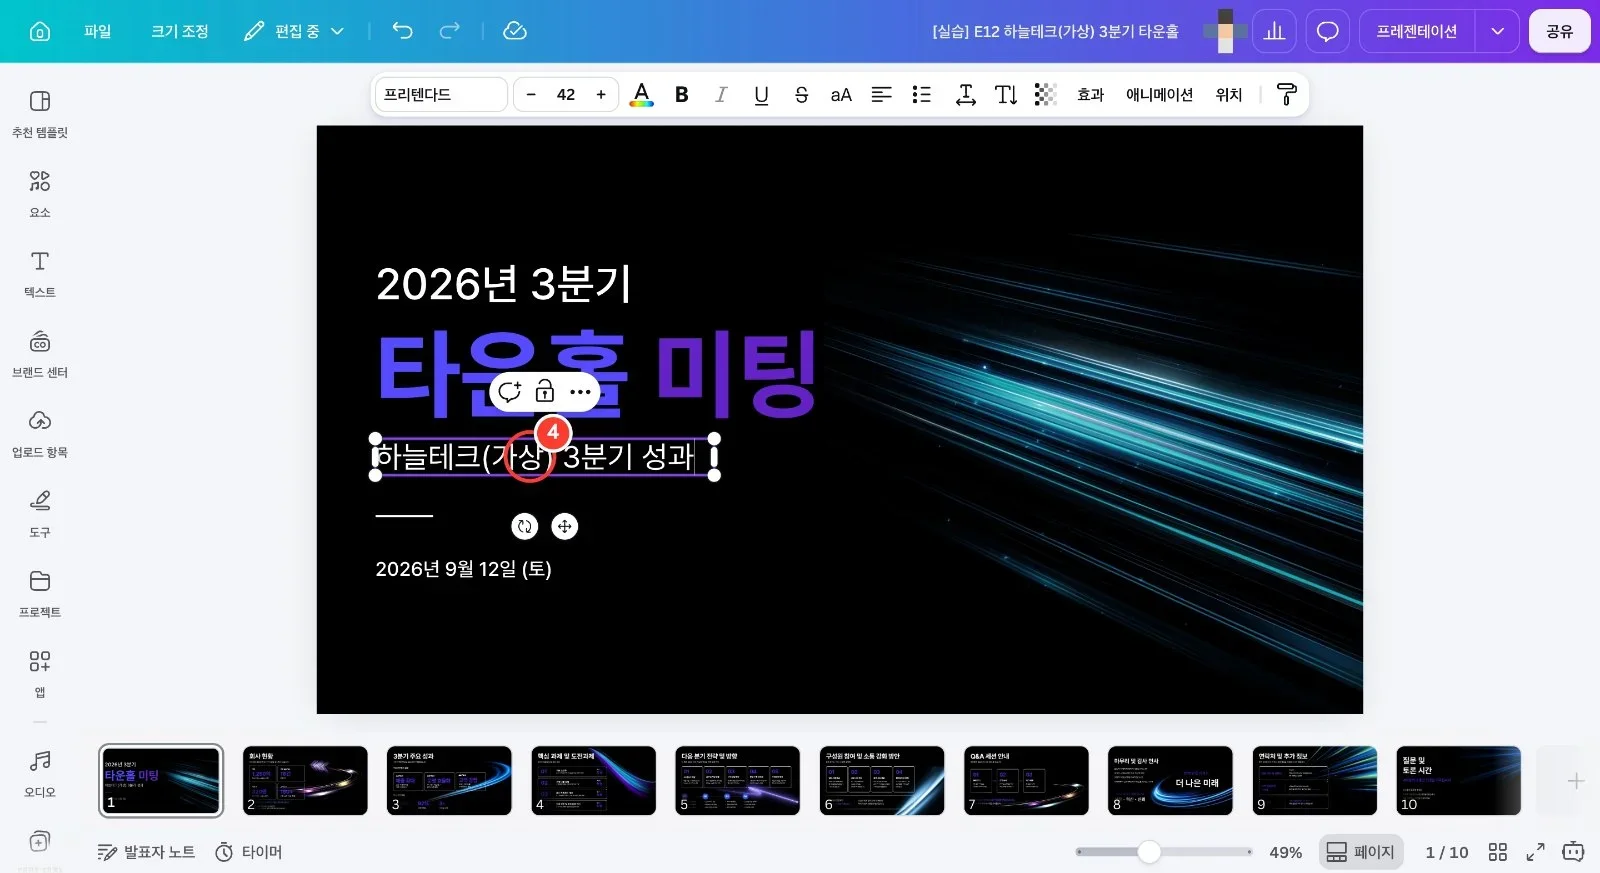Open transparency setting
1600x873 pixels.
pyautogui.click(x=1045, y=95)
